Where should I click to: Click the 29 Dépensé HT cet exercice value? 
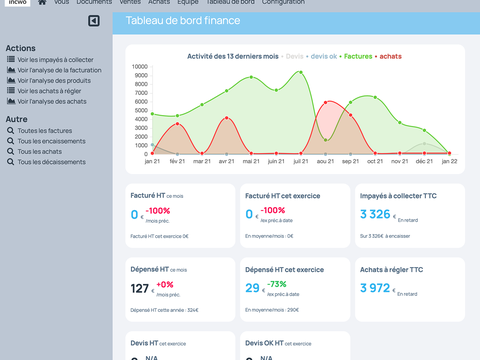coord(252,288)
